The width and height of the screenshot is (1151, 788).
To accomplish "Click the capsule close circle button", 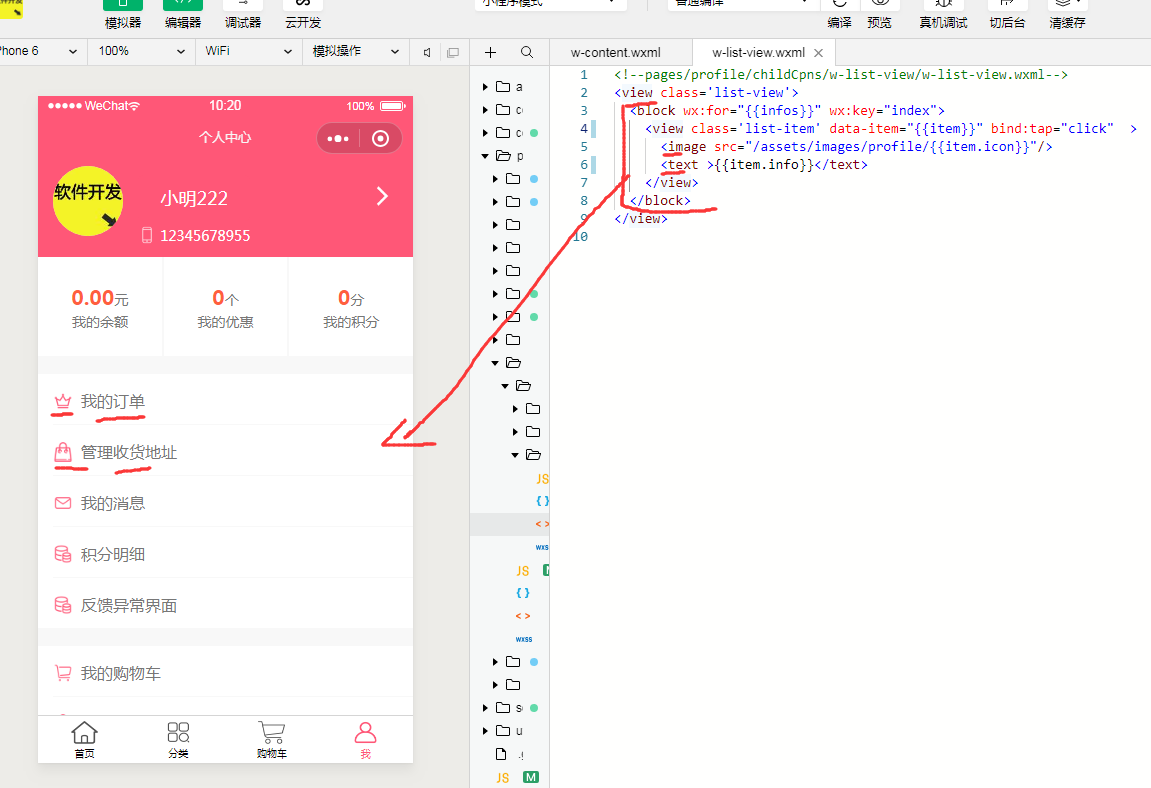I will click(x=380, y=139).
